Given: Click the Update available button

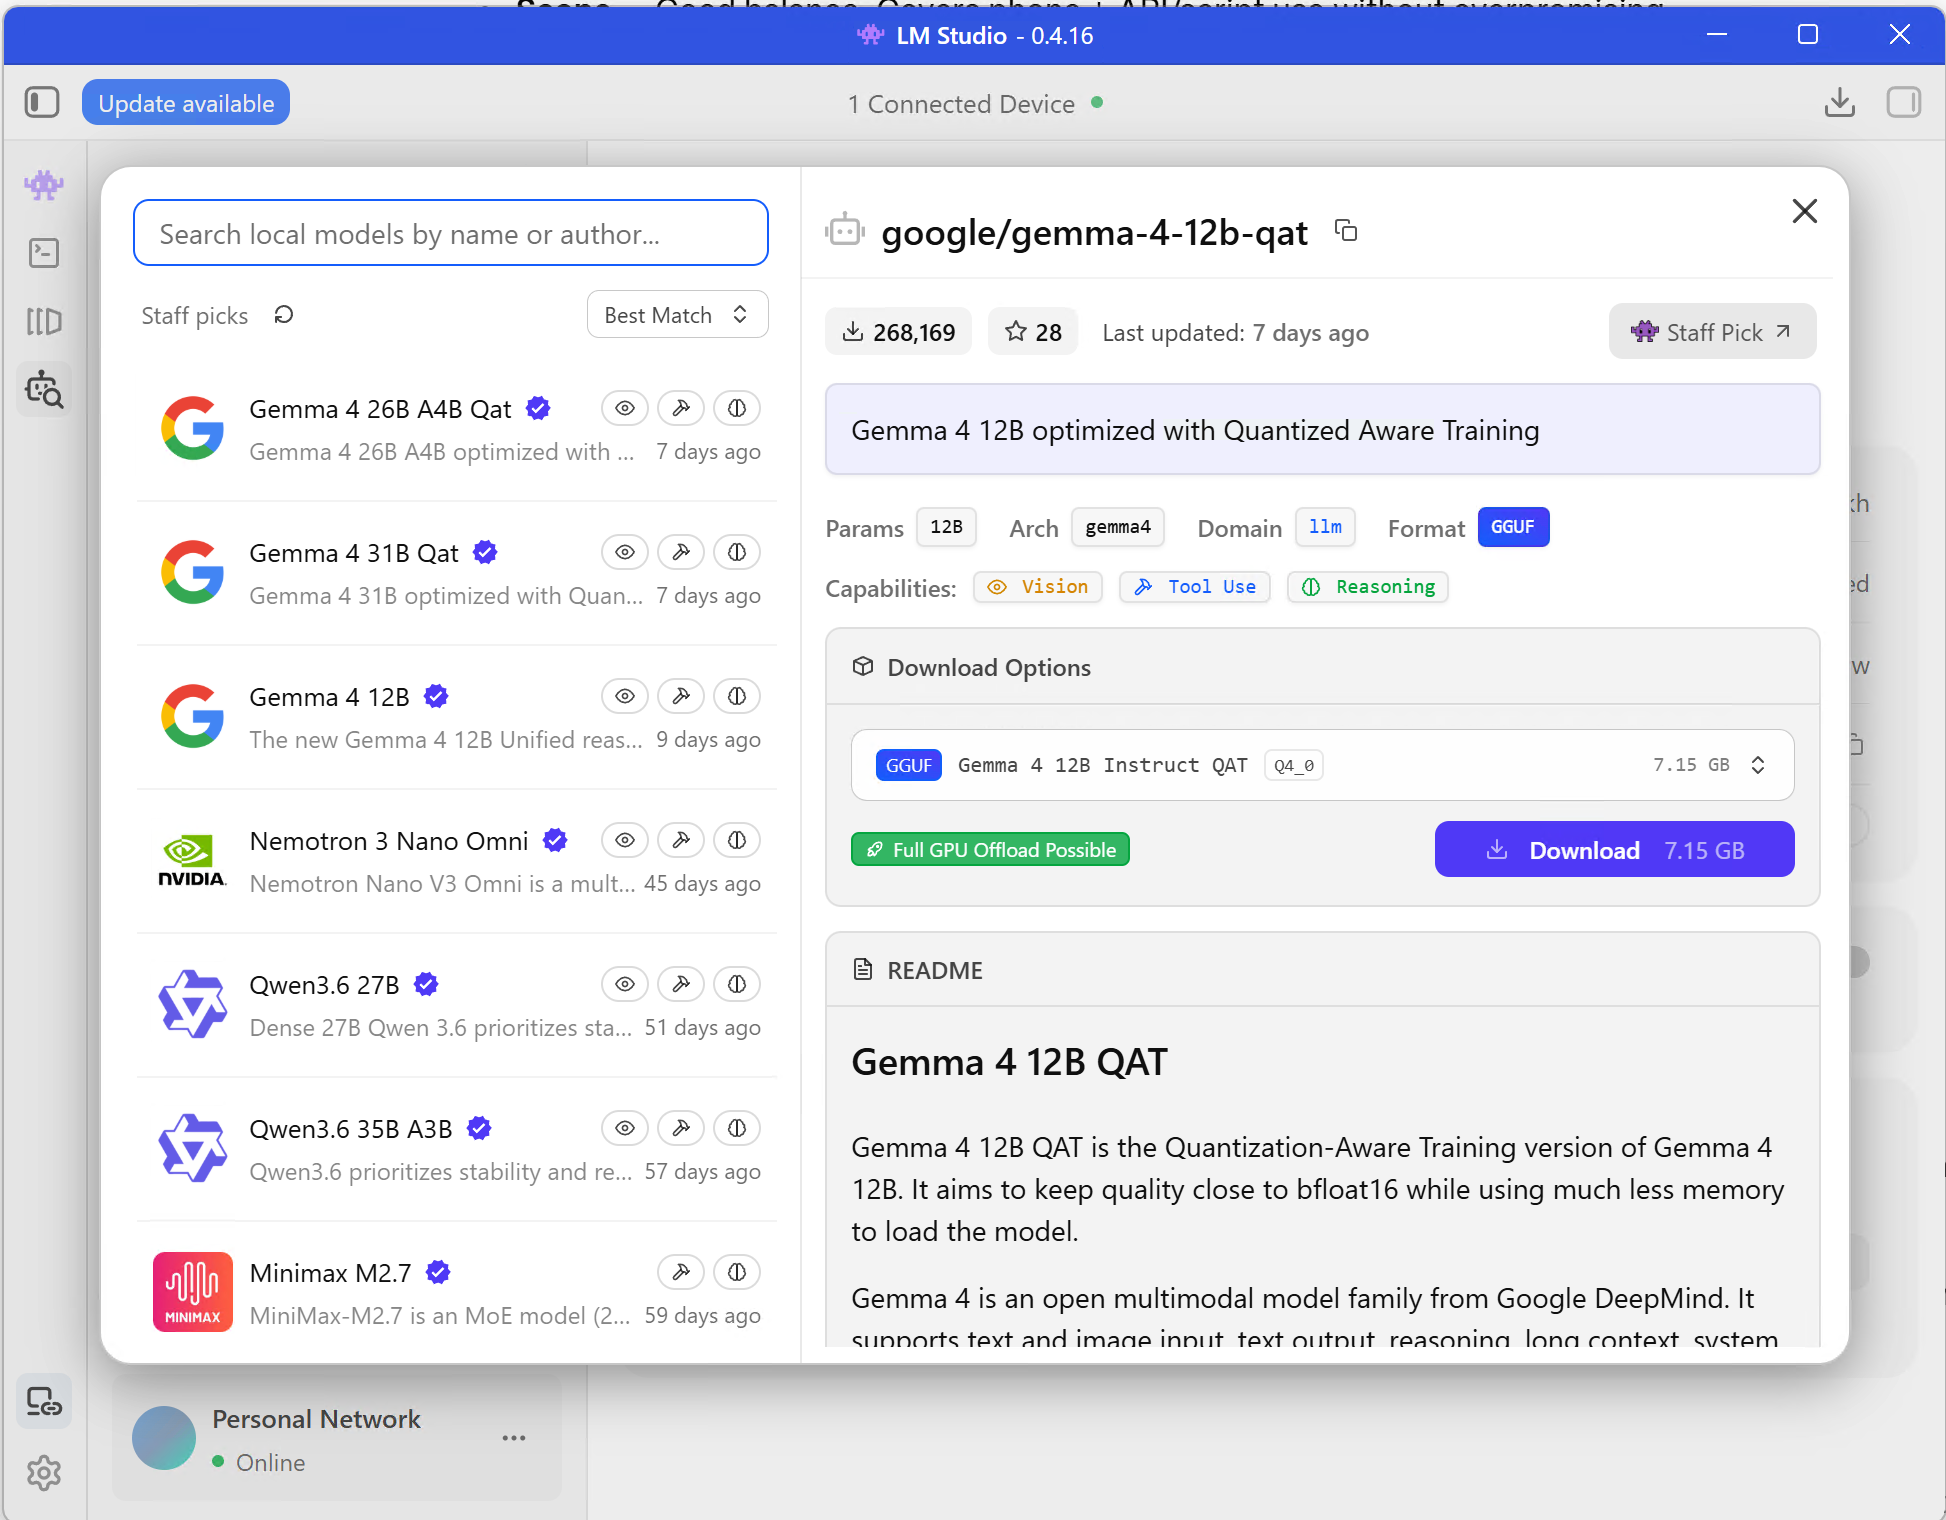Looking at the screenshot, I should click(186, 103).
